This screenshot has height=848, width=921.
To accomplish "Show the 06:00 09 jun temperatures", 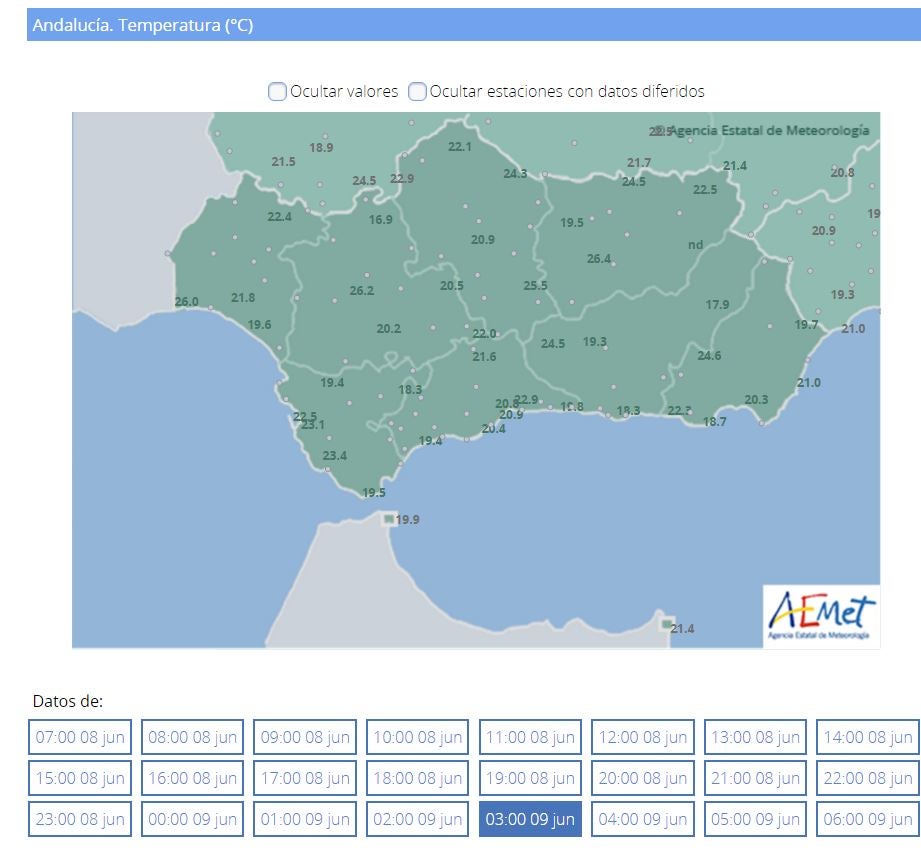I will tap(867, 819).
